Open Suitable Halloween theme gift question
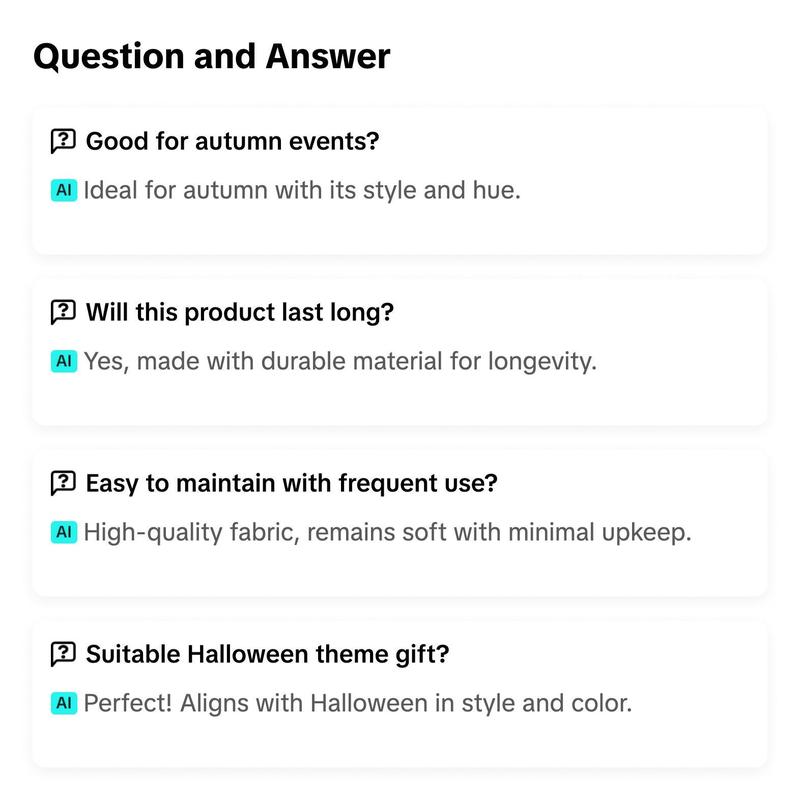Image resolution: width=800 pixels, height=800 pixels. (267, 654)
